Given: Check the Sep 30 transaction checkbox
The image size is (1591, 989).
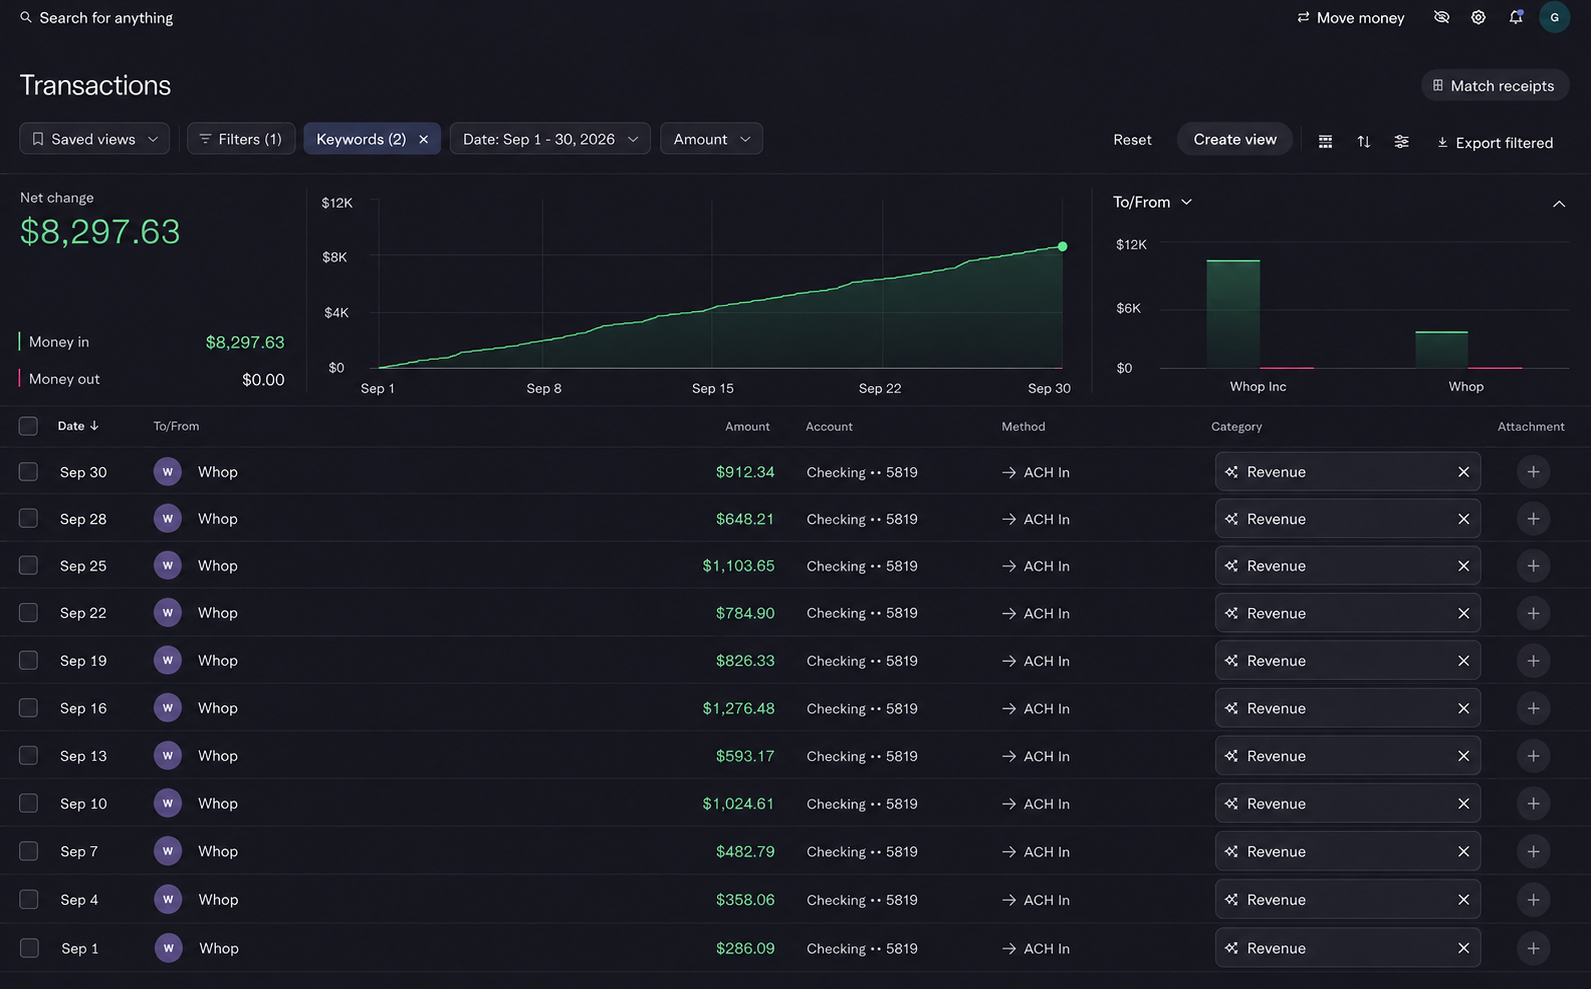Looking at the screenshot, I should (28, 471).
